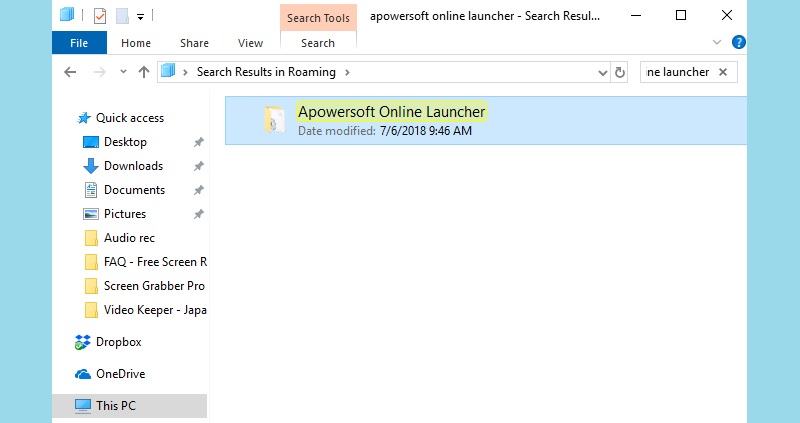Click the Desktop monitor icon
Viewport: 800px width, 423px height.
point(91,142)
